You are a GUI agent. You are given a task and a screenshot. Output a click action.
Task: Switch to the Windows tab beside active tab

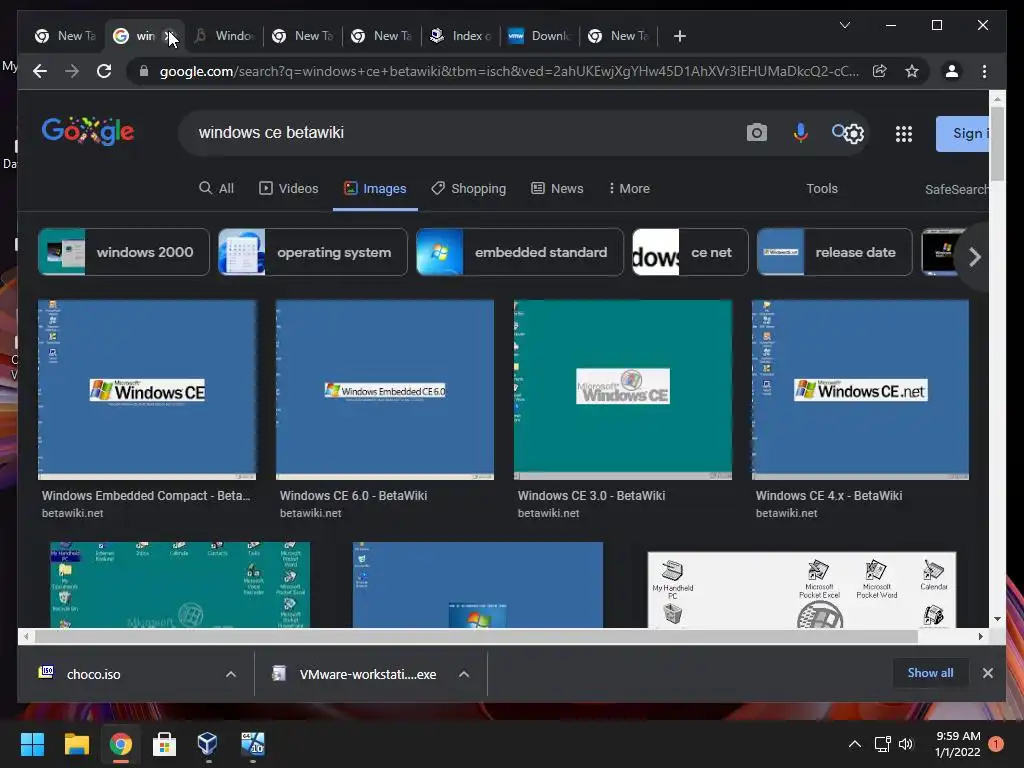click(224, 36)
